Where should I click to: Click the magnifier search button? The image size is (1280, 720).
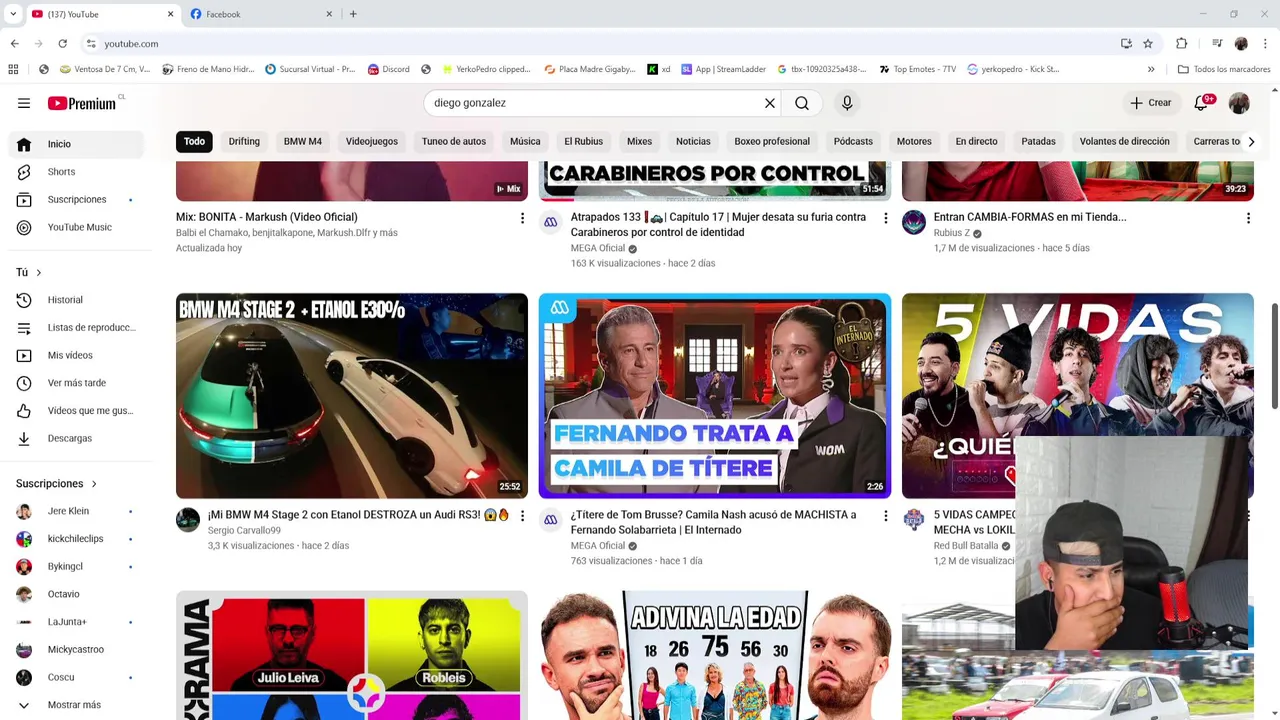pos(802,103)
